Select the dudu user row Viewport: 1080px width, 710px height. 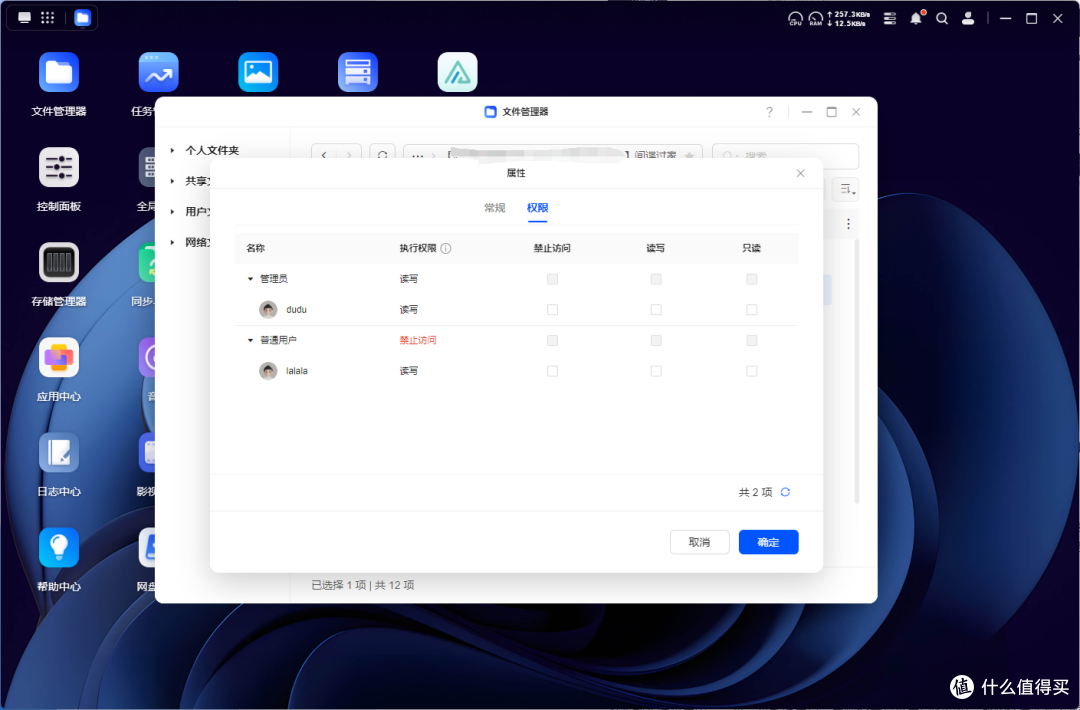pos(516,310)
